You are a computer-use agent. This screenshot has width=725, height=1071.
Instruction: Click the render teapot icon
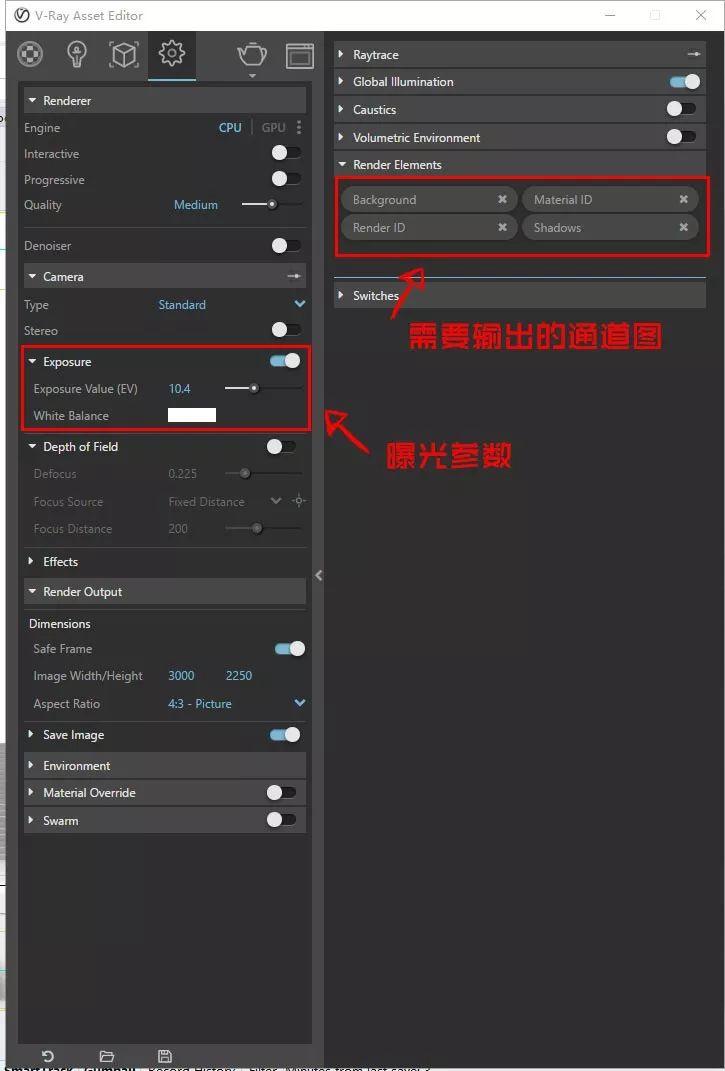point(251,54)
